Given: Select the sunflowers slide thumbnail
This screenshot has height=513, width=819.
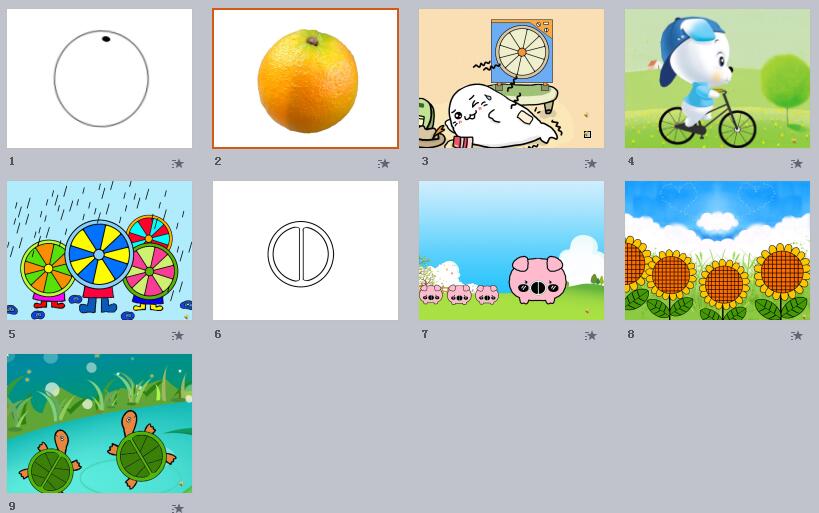Looking at the screenshot, I should [x=717, y=251].
